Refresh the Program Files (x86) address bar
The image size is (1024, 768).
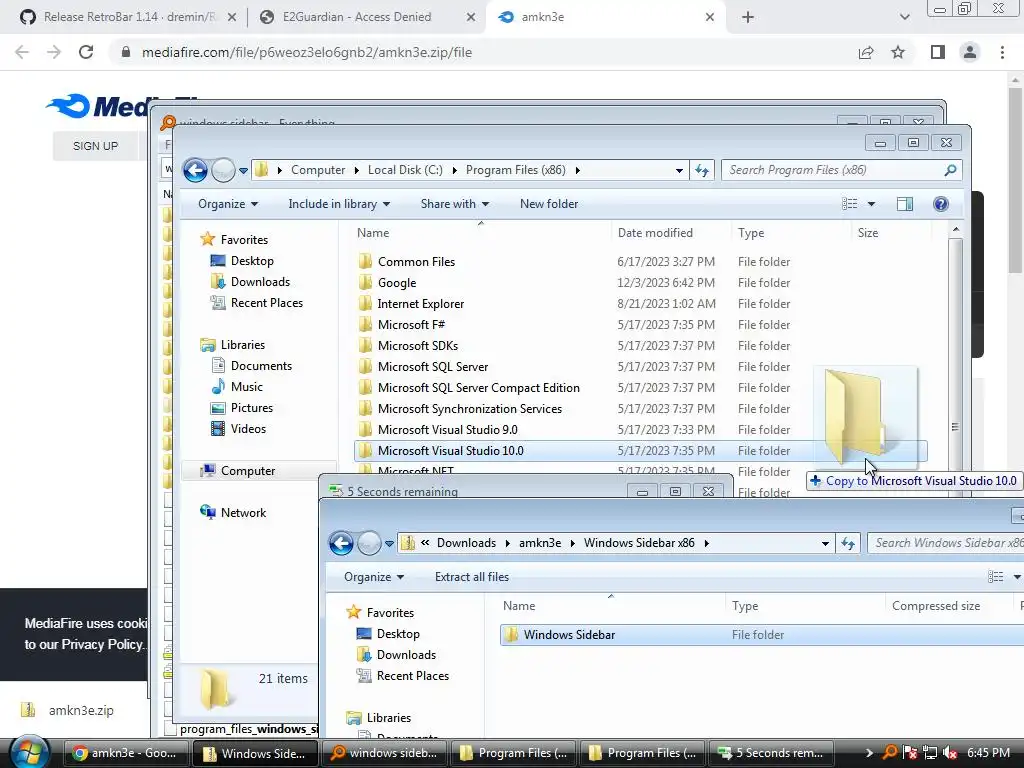pos(702,170)
